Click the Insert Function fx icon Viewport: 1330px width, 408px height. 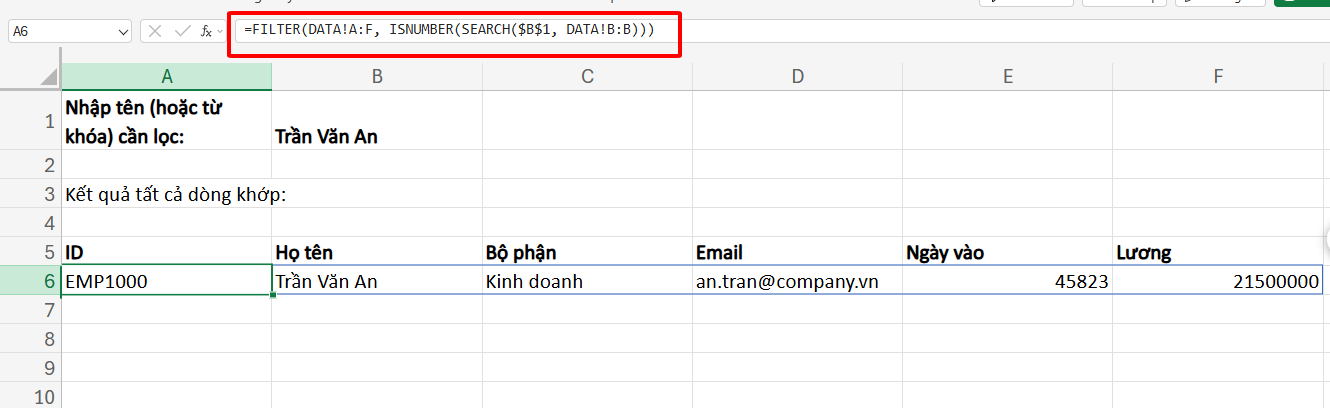206,31
